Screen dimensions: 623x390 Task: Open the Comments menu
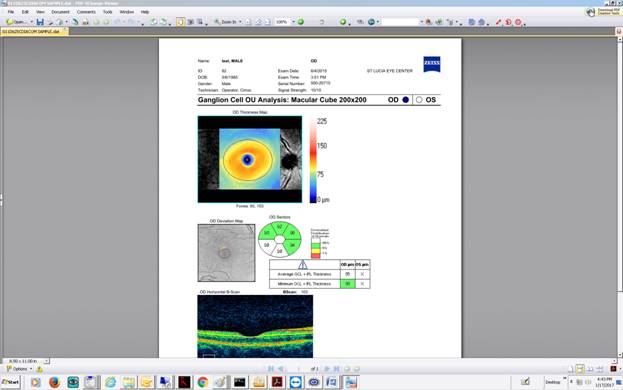(x=86, y=12)
